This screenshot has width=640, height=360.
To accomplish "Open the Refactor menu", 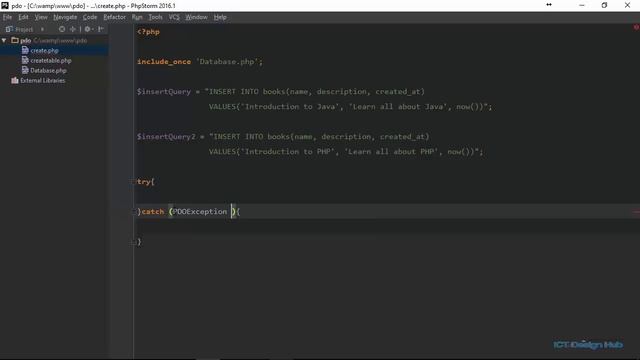I will 114,17.
